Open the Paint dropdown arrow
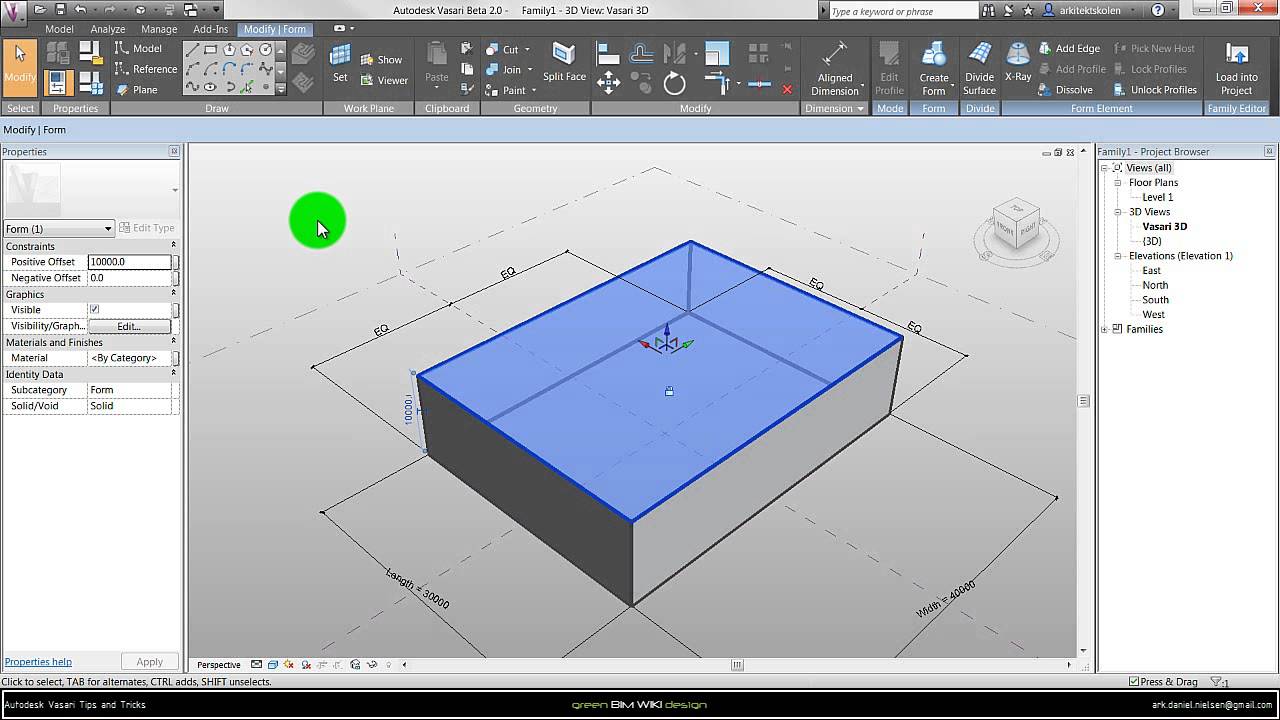The width and height of the screenshot is (1280, 720). 534,91
